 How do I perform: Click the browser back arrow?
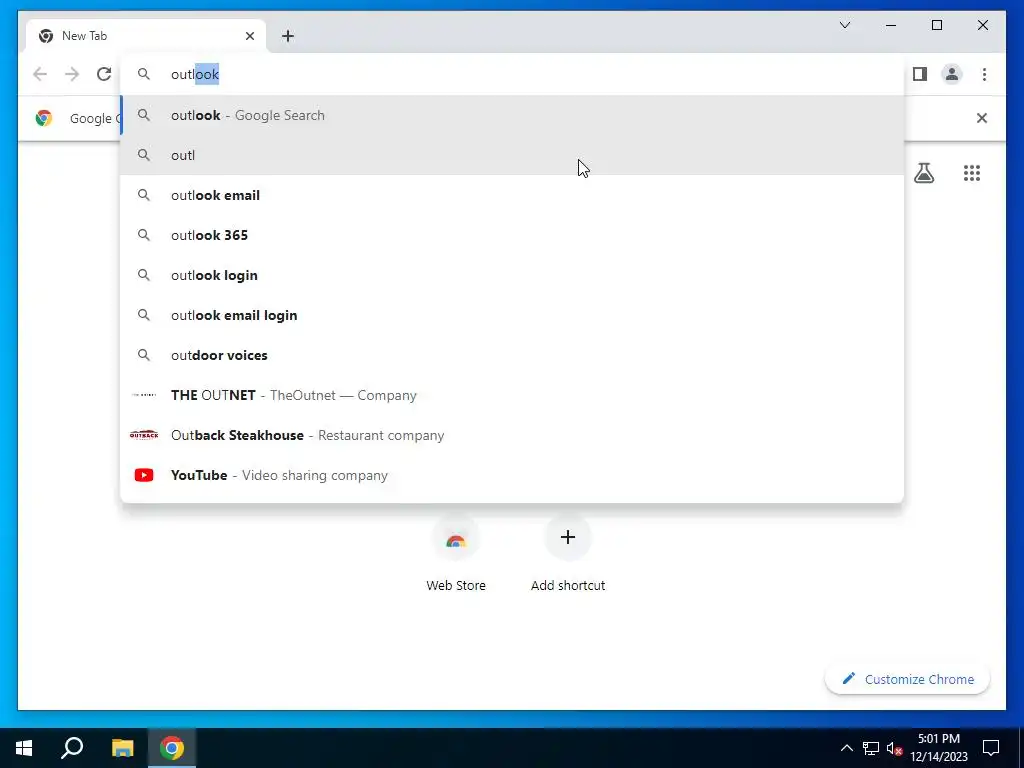[40, 74]
